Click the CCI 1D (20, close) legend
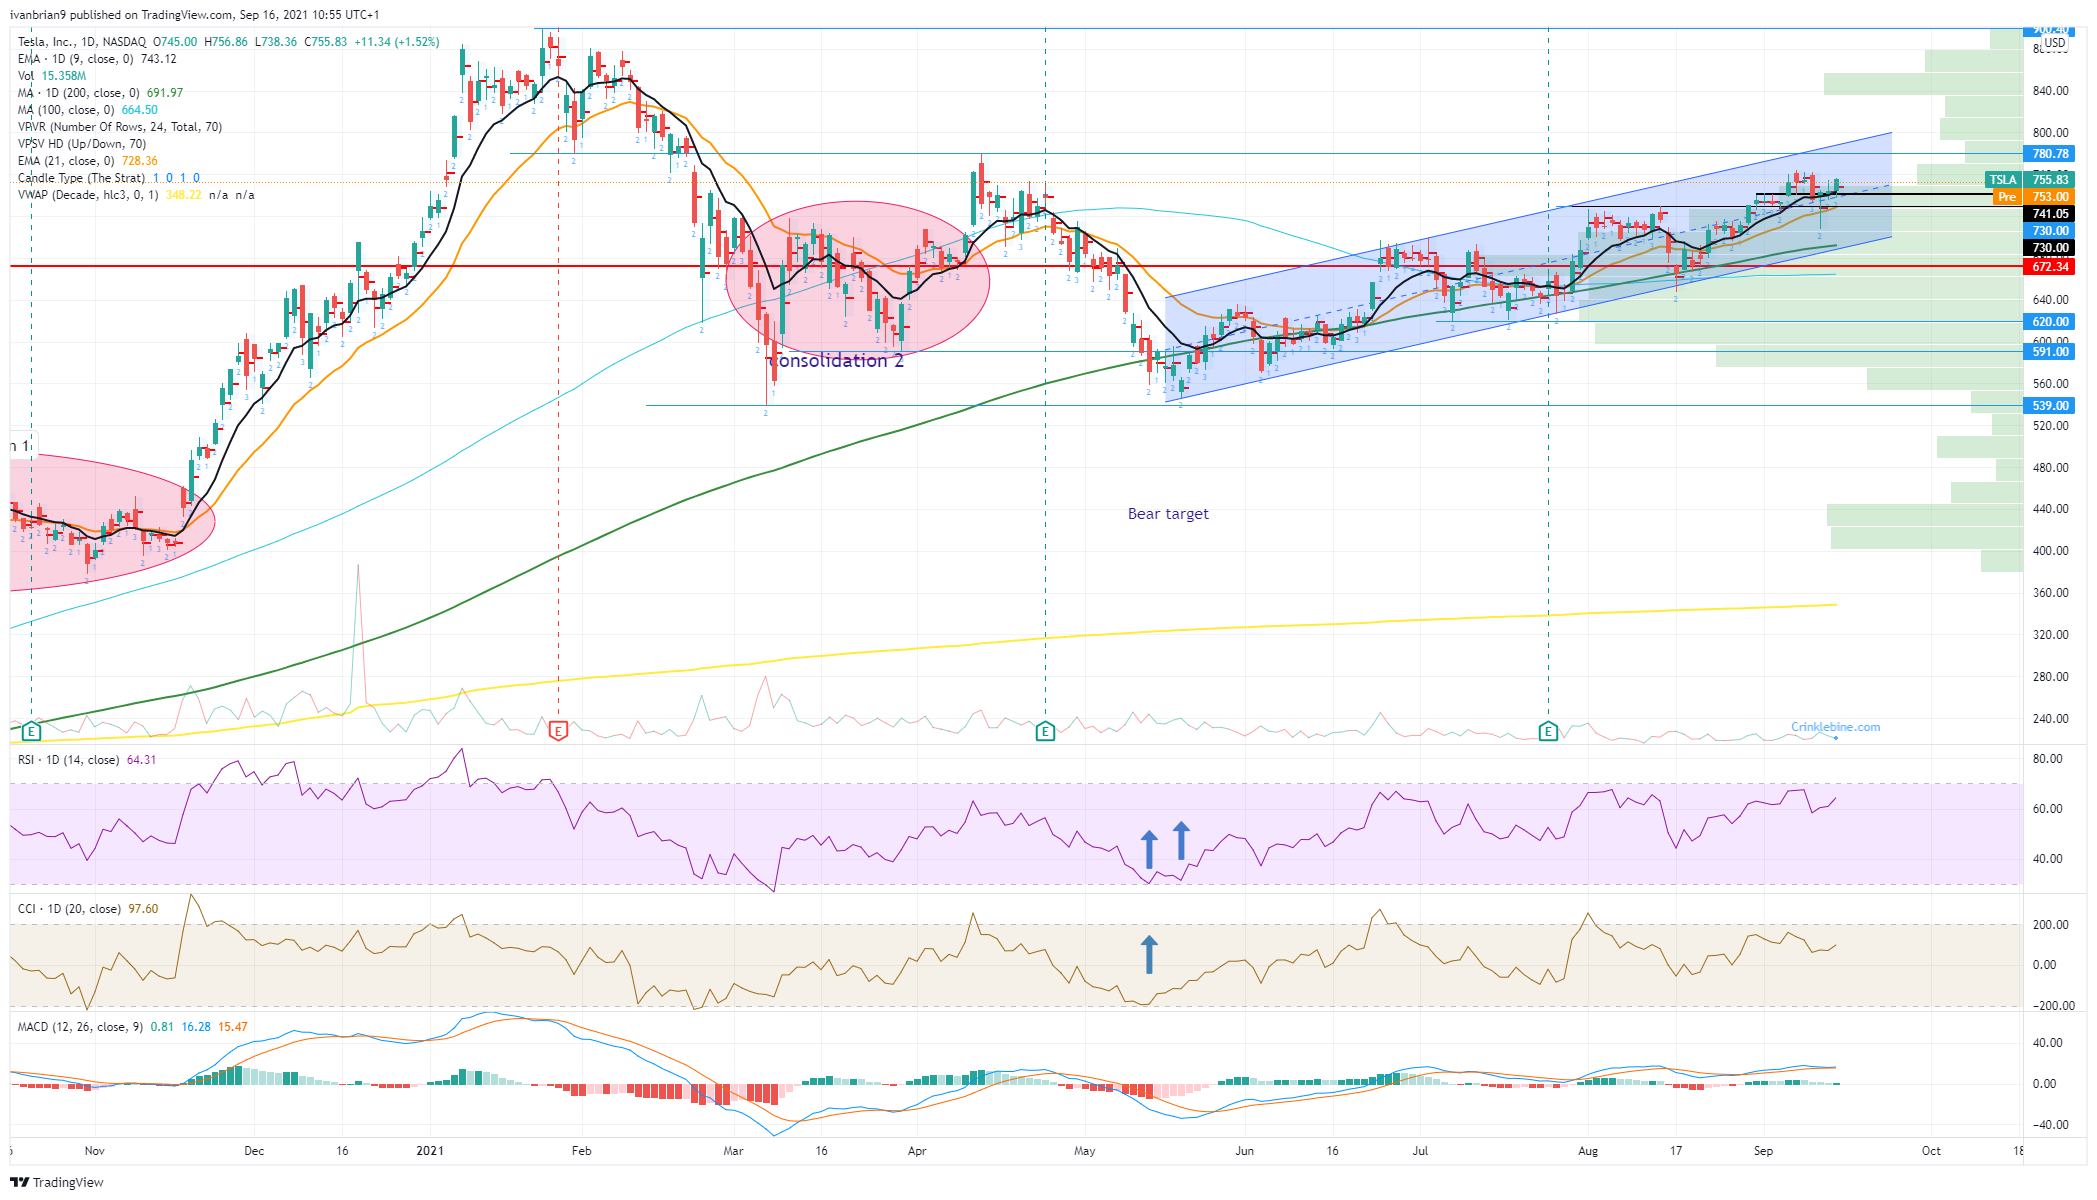Image resolution: width=2097 pixels, height=1200 pixels. click(70, 909)
